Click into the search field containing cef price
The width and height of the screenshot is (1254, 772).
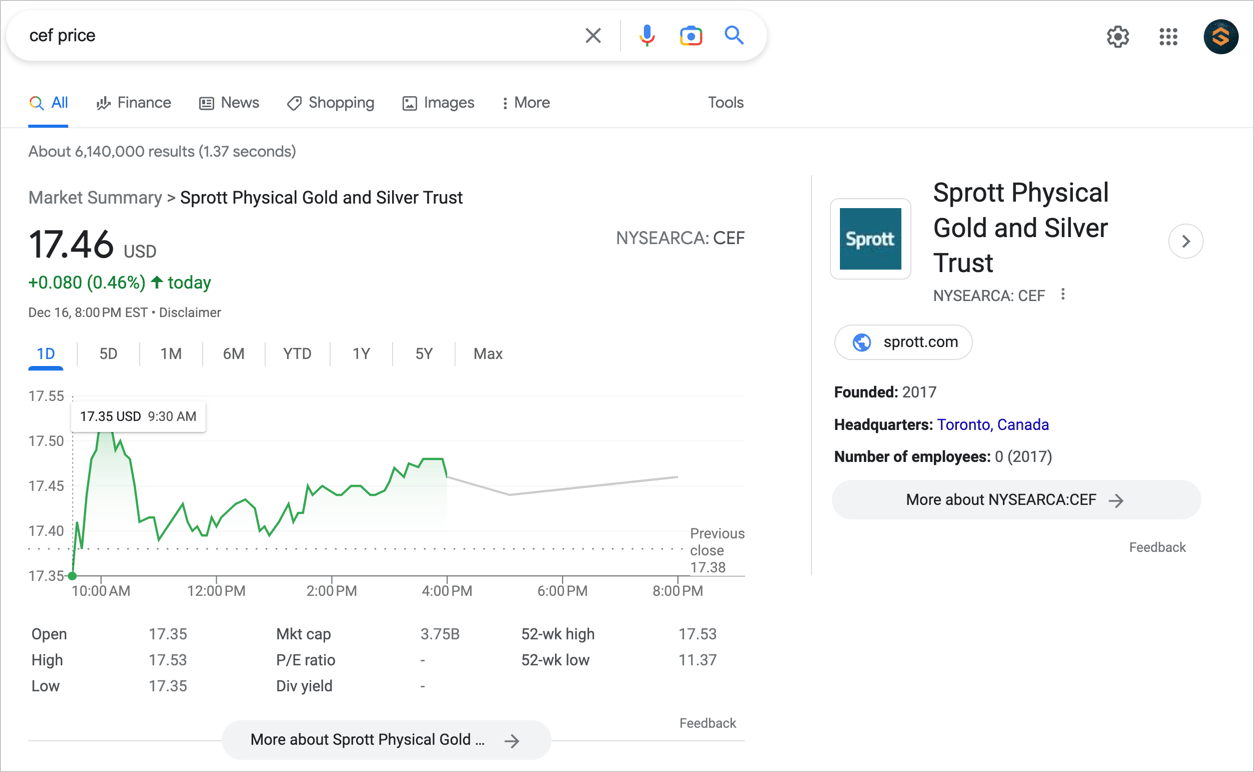(300, 36)
